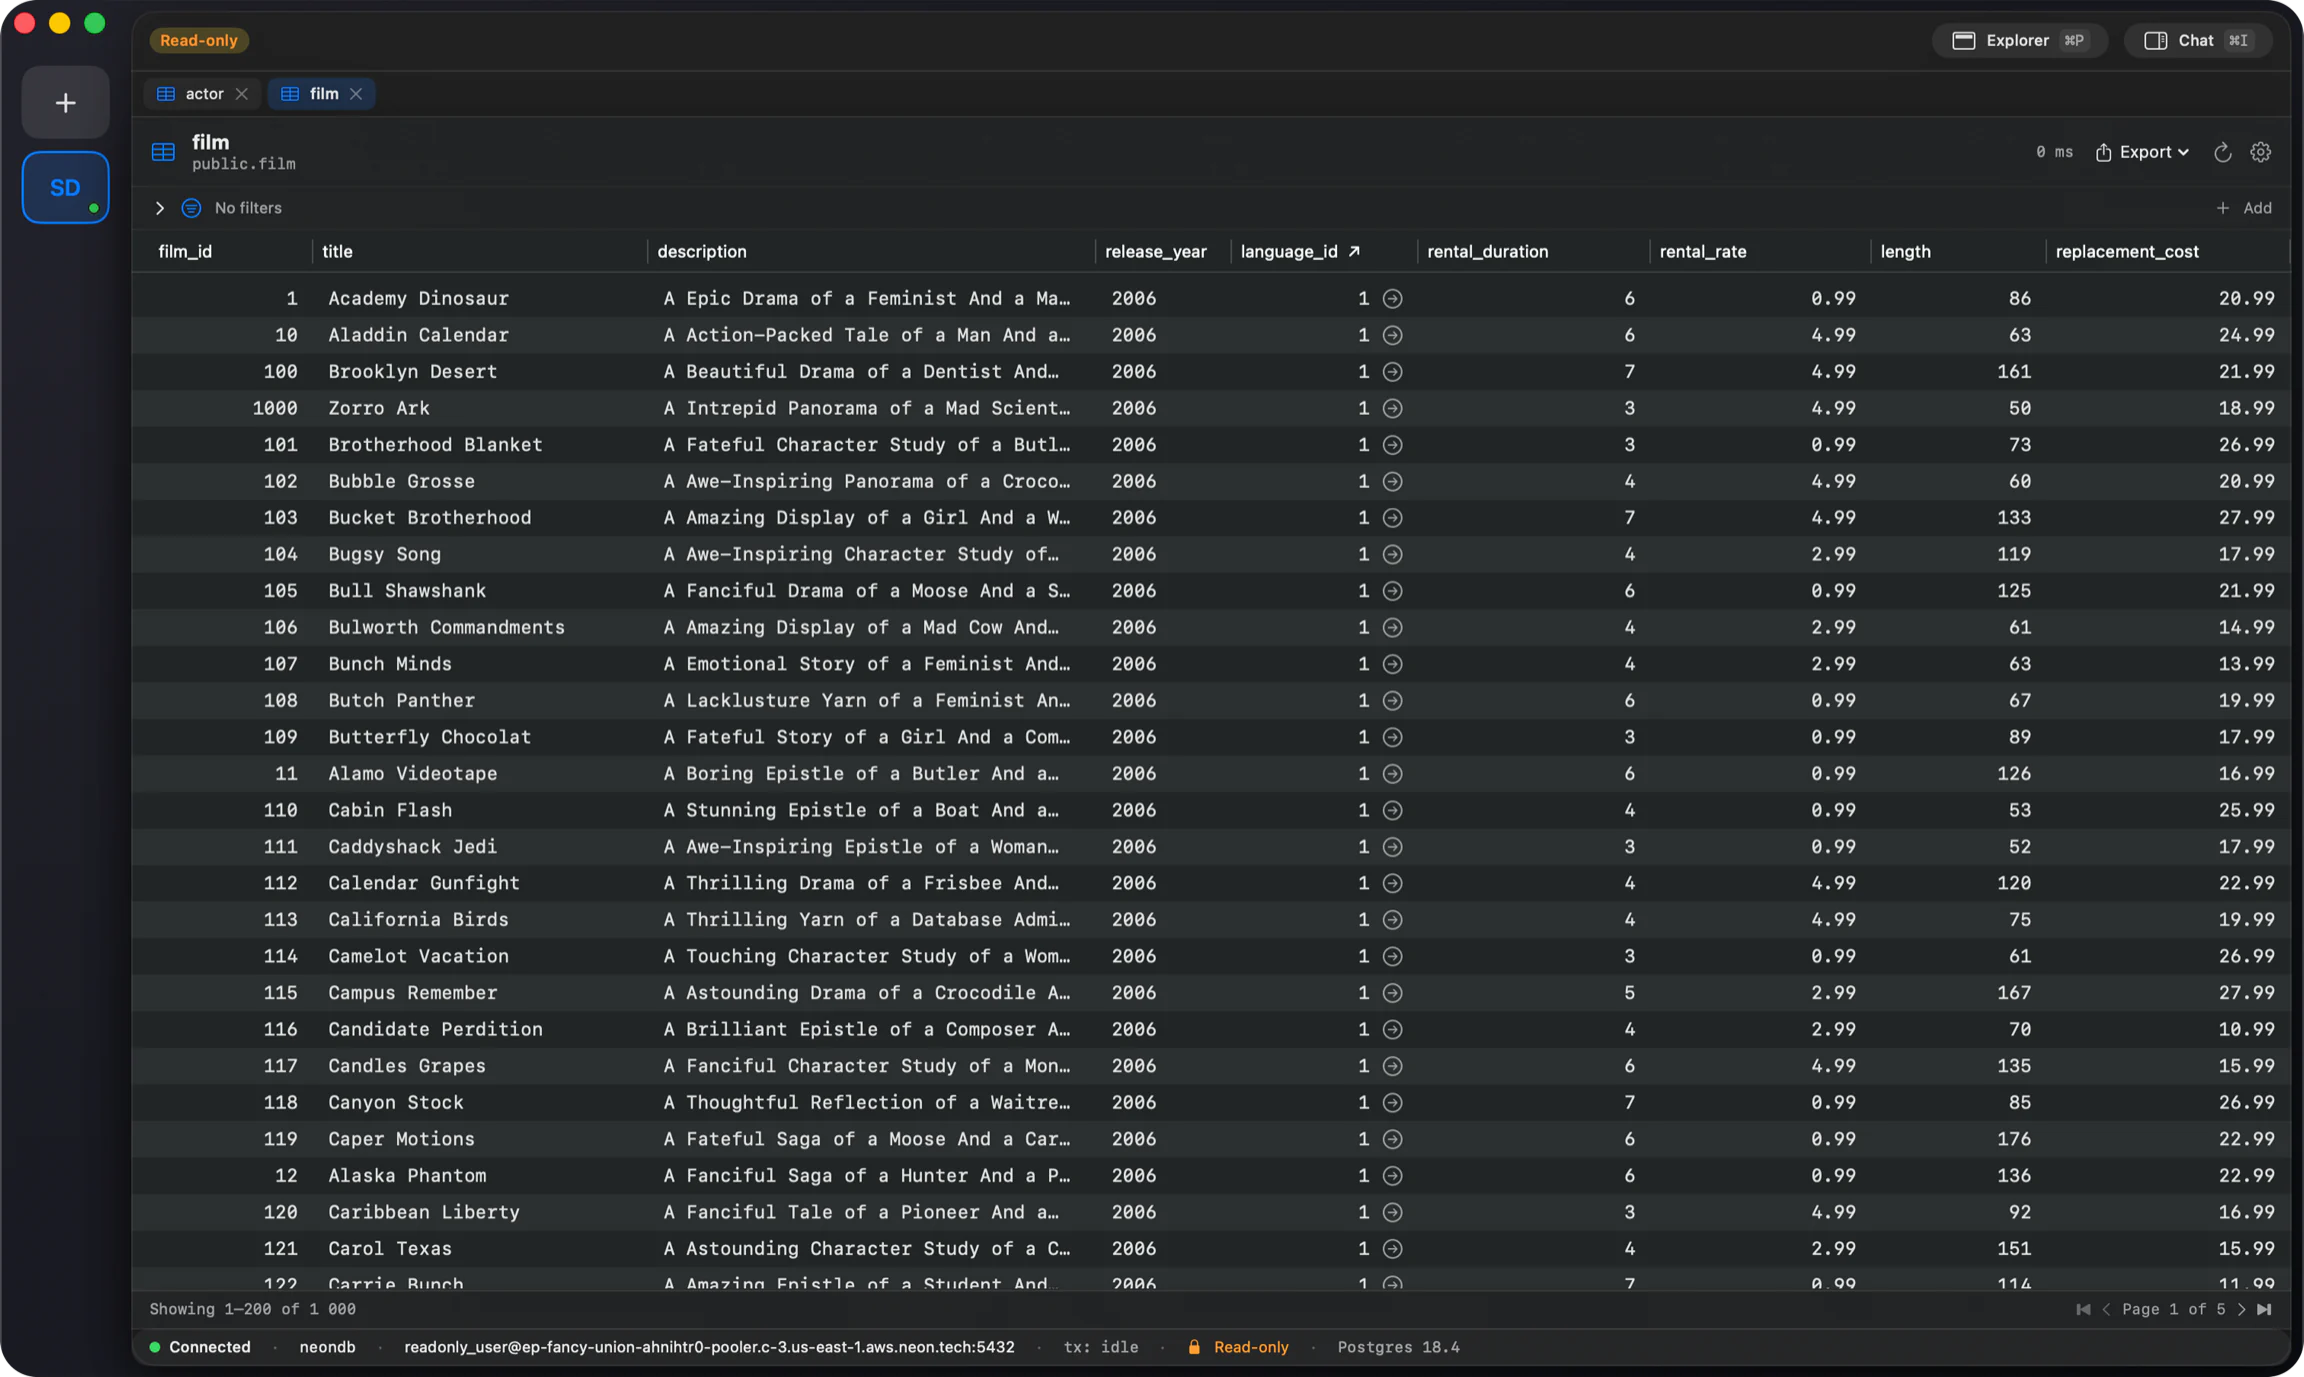Image resolution: width=2304 pixels, height=1377 pixels.
Task: Follow foreign key link in Brotherhood Blanket row
Action: (x=1392, y=445)
